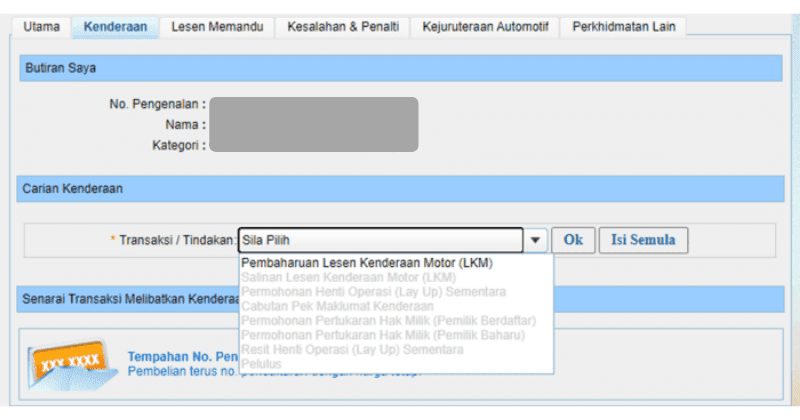Viewport: 800px width, 420px height.
Task: Click the Isi Semula reset button
Action: coord(643,240)
